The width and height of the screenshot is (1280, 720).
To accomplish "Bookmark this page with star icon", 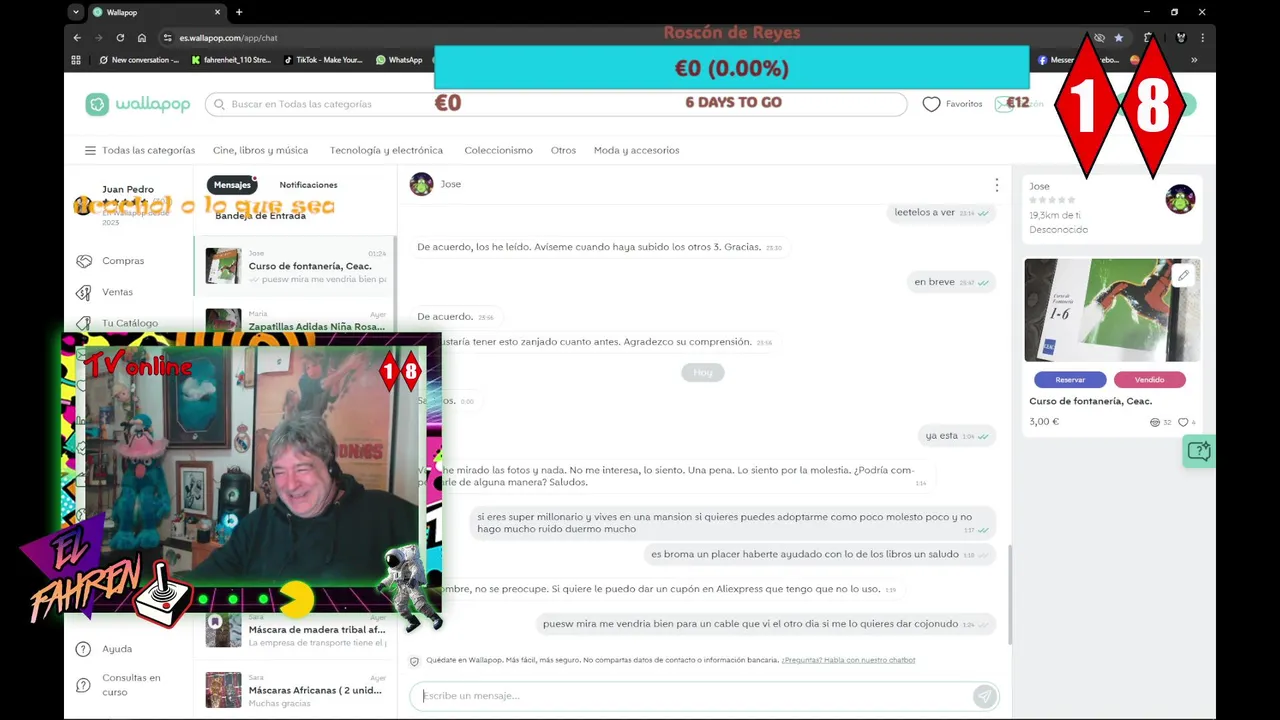I will (1119, 38).
